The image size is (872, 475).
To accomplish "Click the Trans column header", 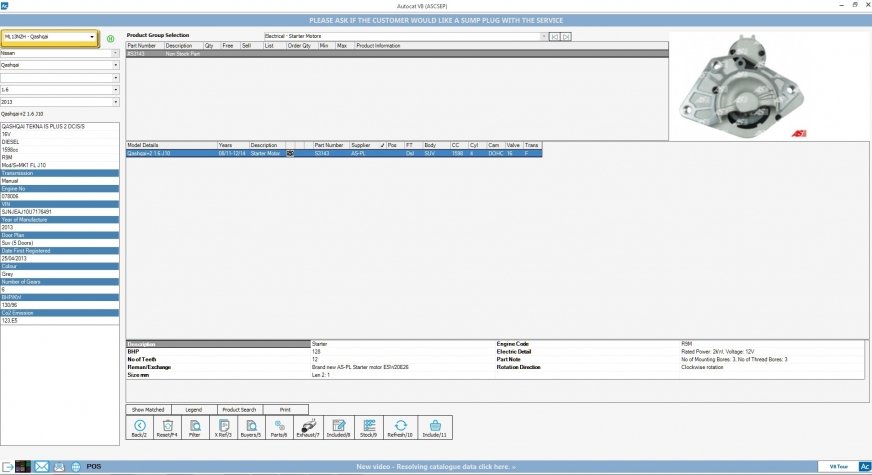I will click(531, 145).
